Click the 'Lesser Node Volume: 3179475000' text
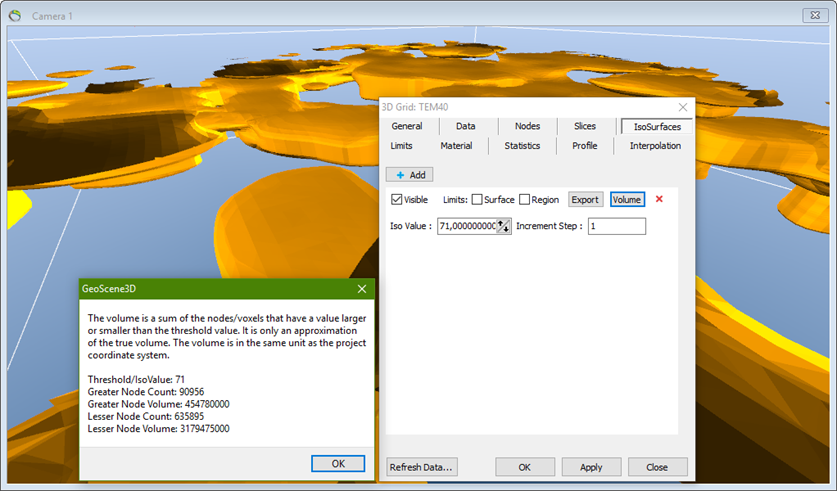Viewport: 837px width, 491px height. tap(159, 429)
